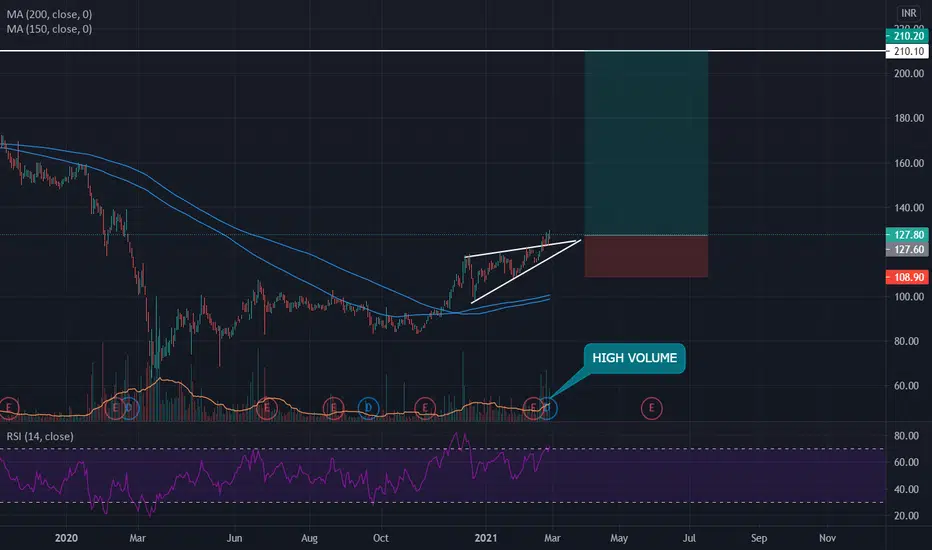Screen dimensions: 932x550
Task: Click the 210.10 horizontal line price label
Action: pyautogui.click(x=907, y=52)
